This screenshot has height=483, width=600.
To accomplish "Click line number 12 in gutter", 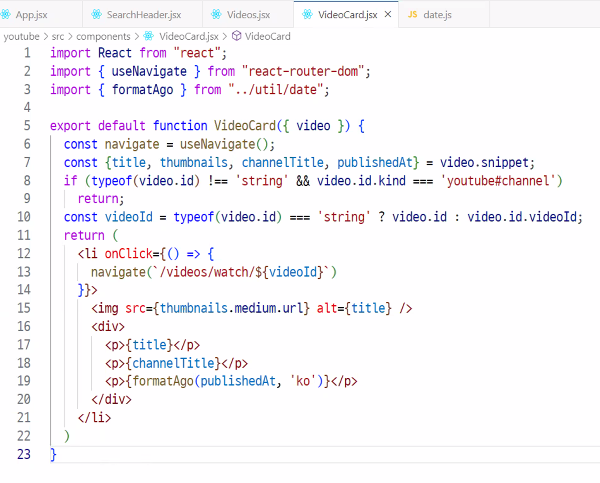I will click(x=24, y=253).
